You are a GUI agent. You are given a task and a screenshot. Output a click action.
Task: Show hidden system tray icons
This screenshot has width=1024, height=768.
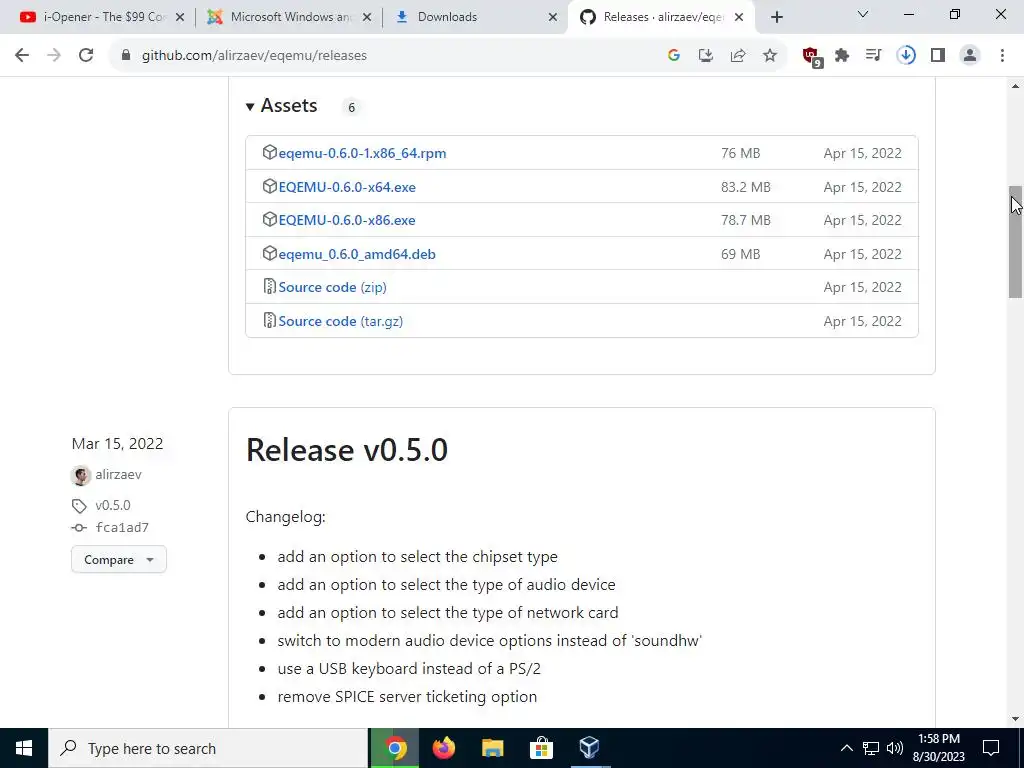click(846, 748)
